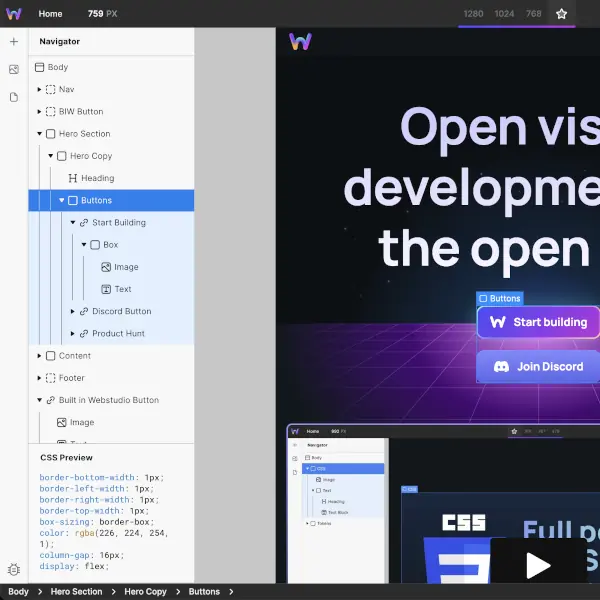Click the Discord Button link icon
Viewport: 600px width, 600px height.
tap(84, 311)
